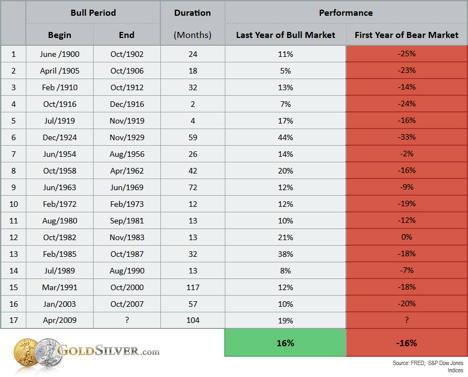
Task: Select row number 17
Action: 13,320
